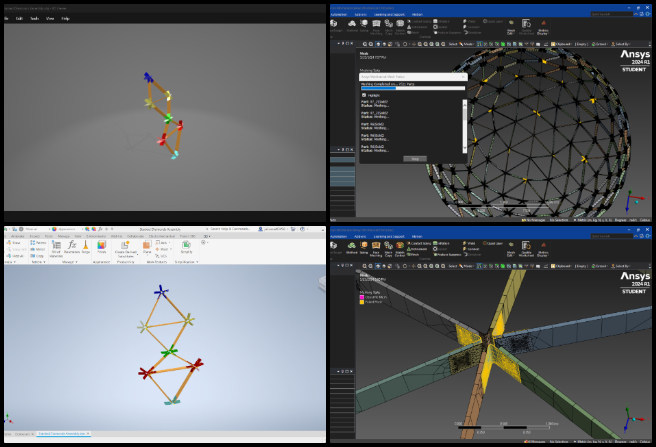Open Metrics Display in the lower Ansys window

(x=543, y=248)
